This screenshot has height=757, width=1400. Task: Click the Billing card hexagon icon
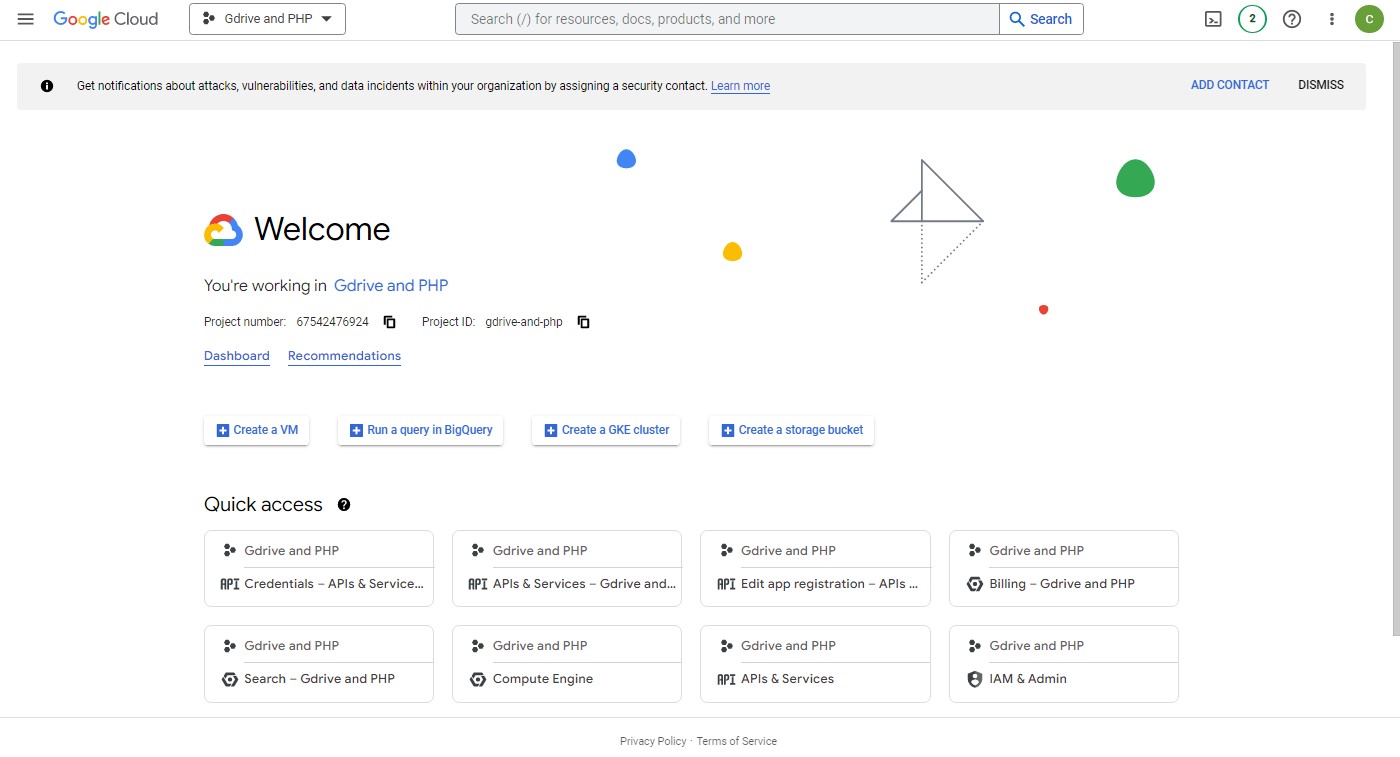pyautogui.click(x=975, y=584)
